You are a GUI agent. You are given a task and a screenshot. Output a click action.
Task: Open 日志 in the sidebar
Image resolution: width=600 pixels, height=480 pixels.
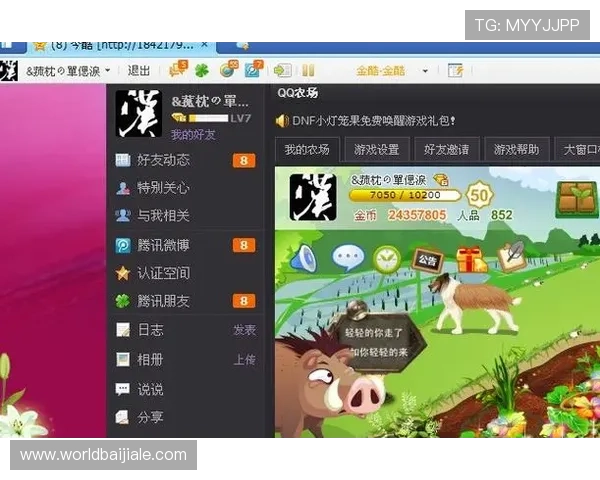pos(140,330)
